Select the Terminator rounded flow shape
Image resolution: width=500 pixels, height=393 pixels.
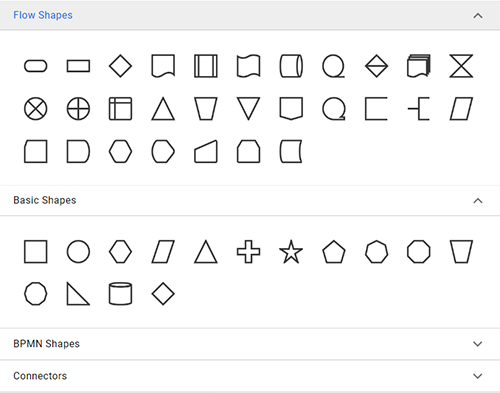coord(36,66)
